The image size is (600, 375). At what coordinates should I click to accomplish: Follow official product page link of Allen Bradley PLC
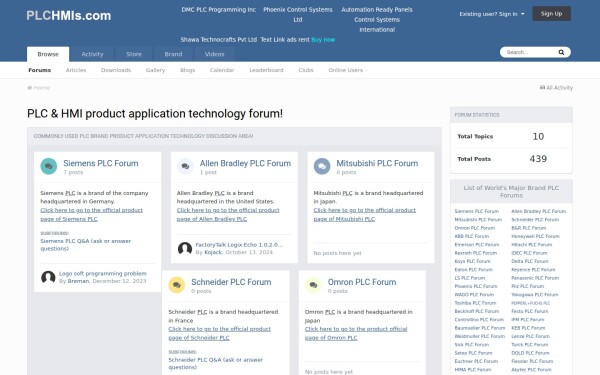click(x=228, y=215)
